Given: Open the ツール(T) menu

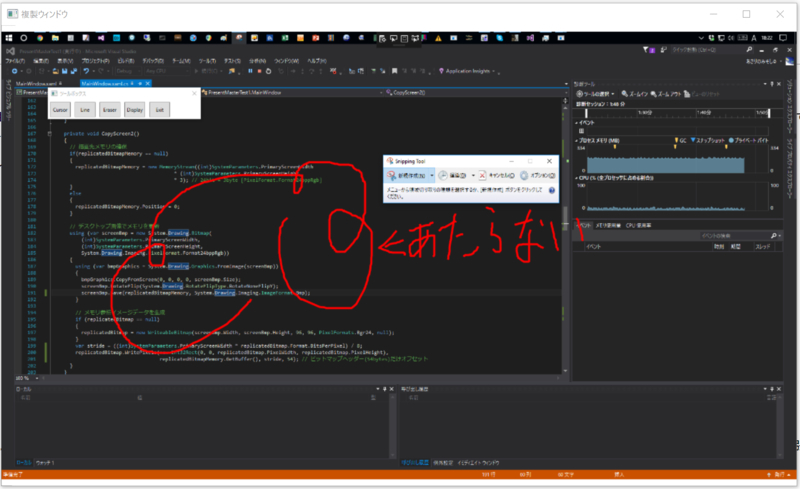Looking at the screenshot, I should tap(207, 61).
